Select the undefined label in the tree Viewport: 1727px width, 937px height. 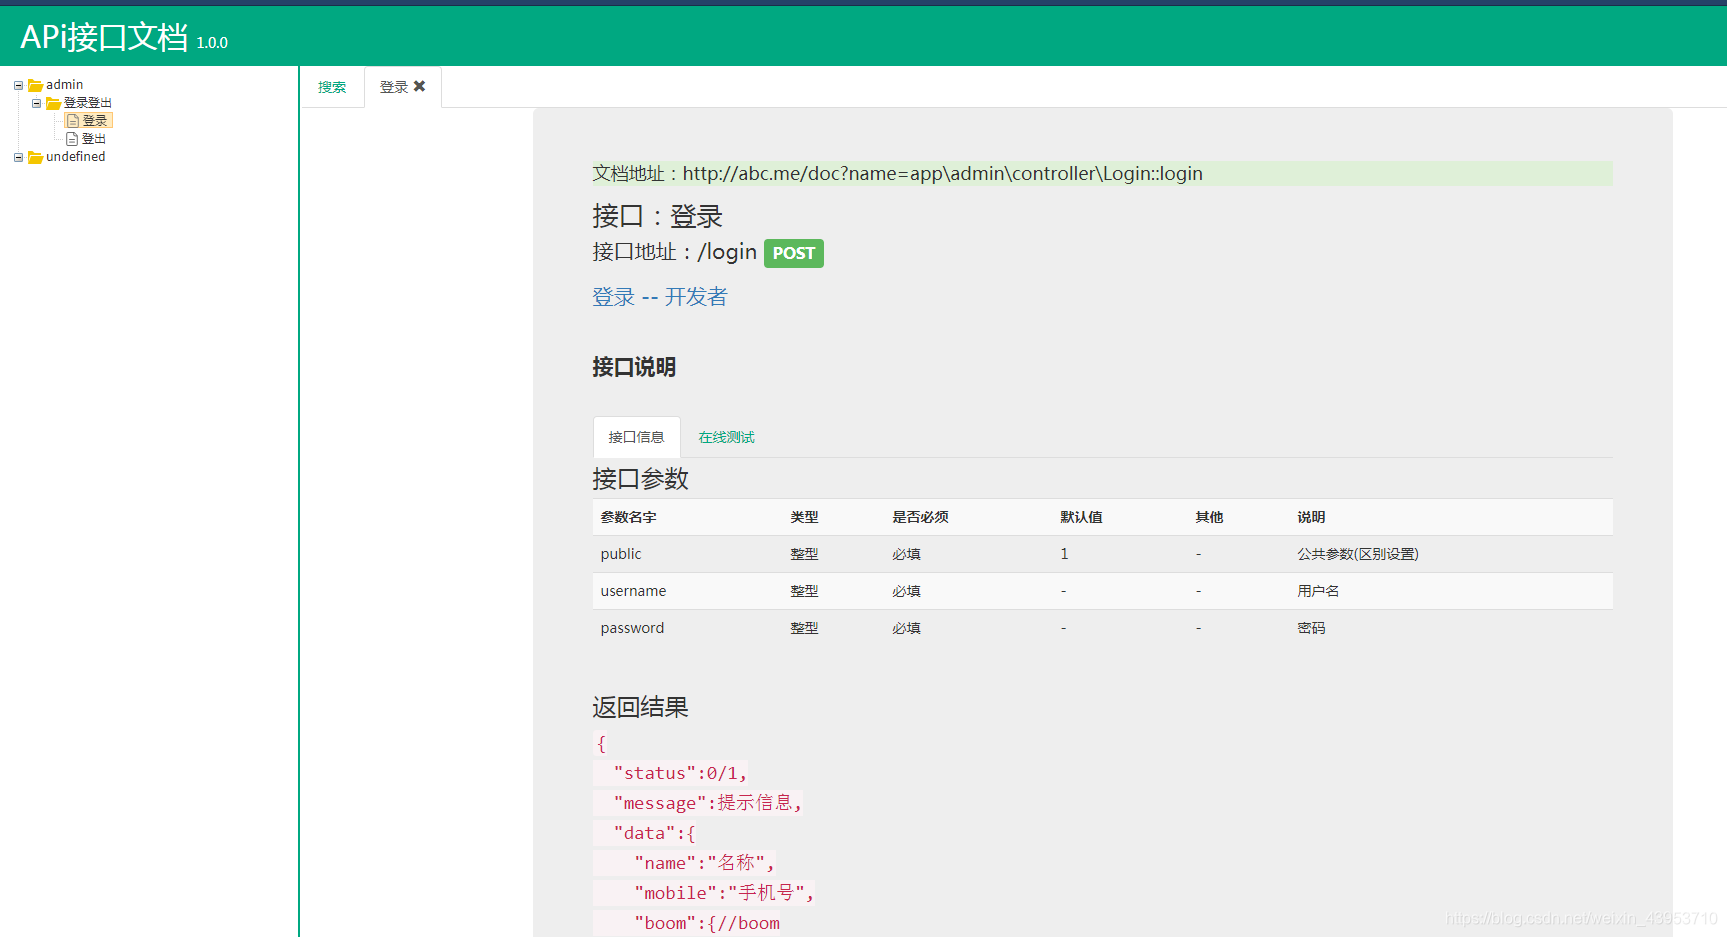(x=76, y=157)
